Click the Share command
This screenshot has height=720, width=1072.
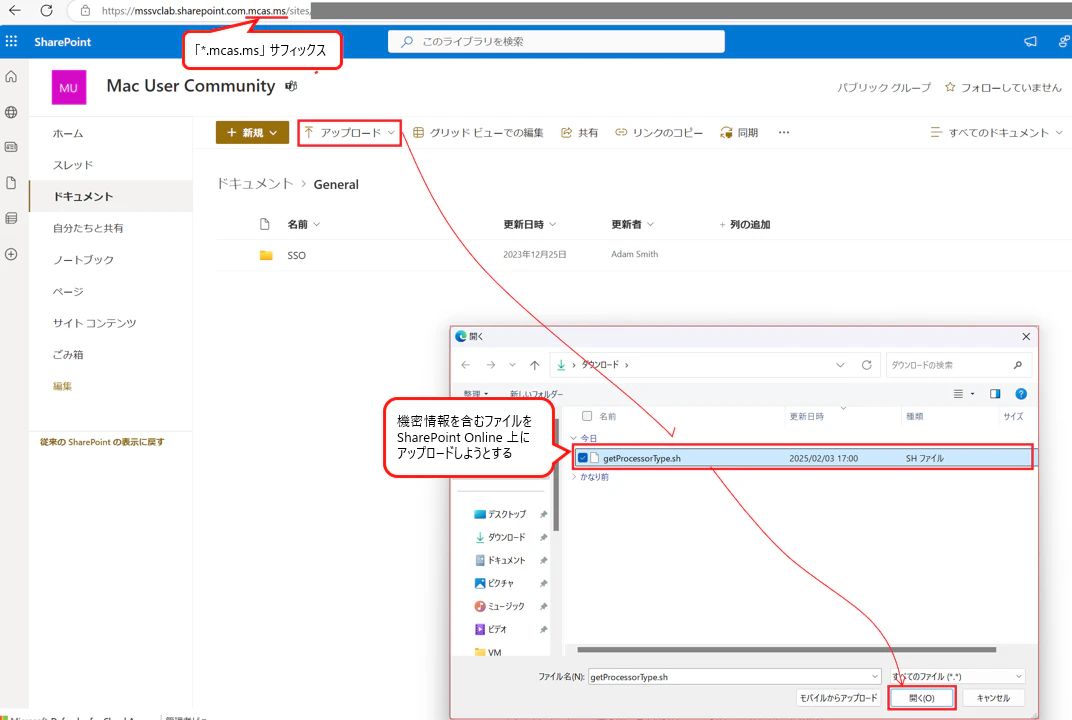[579, 133]
